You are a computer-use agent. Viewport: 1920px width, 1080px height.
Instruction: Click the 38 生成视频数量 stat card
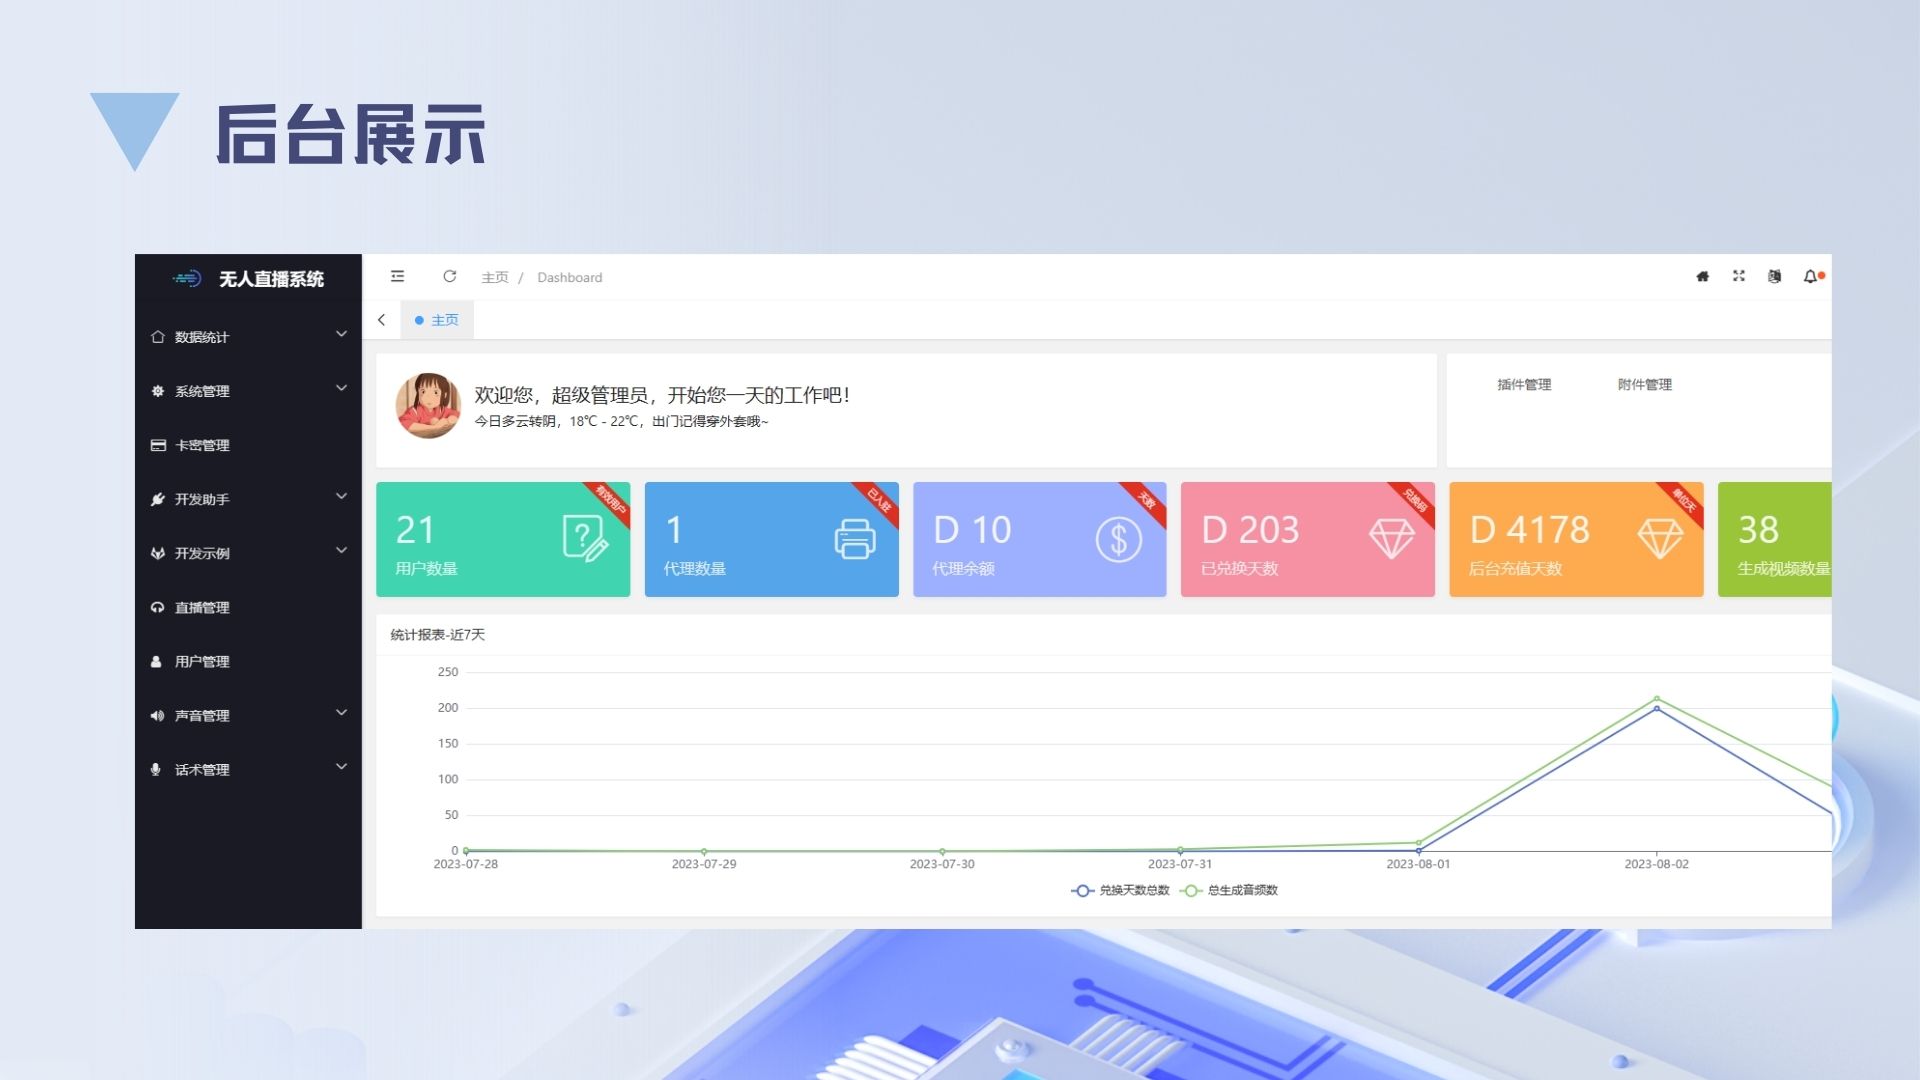tap(1775, 540)
